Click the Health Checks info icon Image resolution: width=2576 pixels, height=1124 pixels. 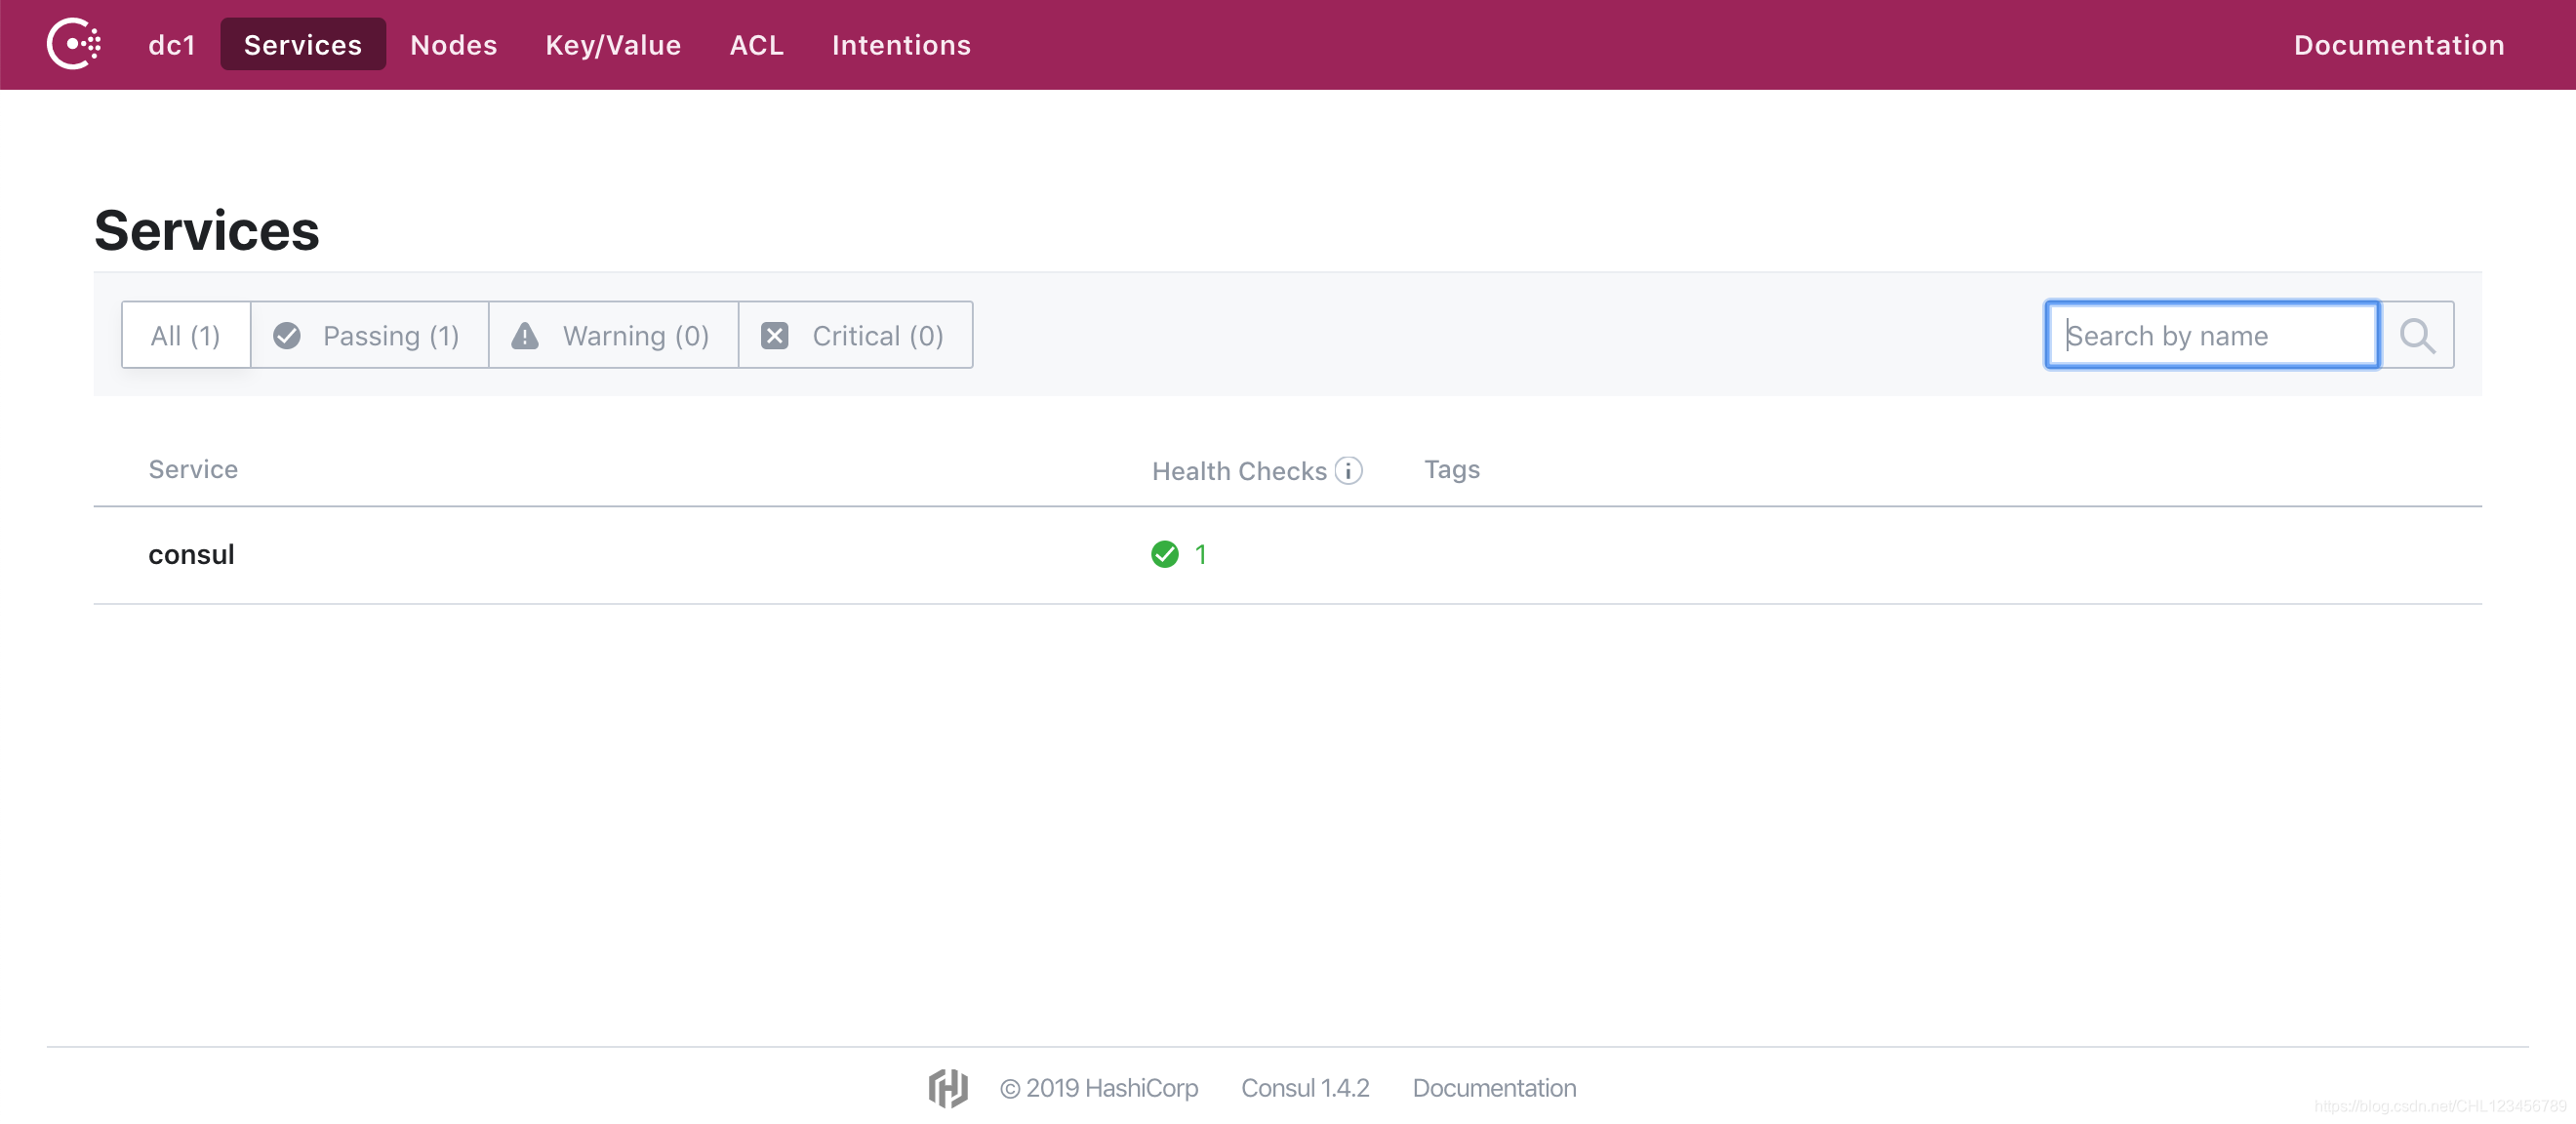(1348, 470)
